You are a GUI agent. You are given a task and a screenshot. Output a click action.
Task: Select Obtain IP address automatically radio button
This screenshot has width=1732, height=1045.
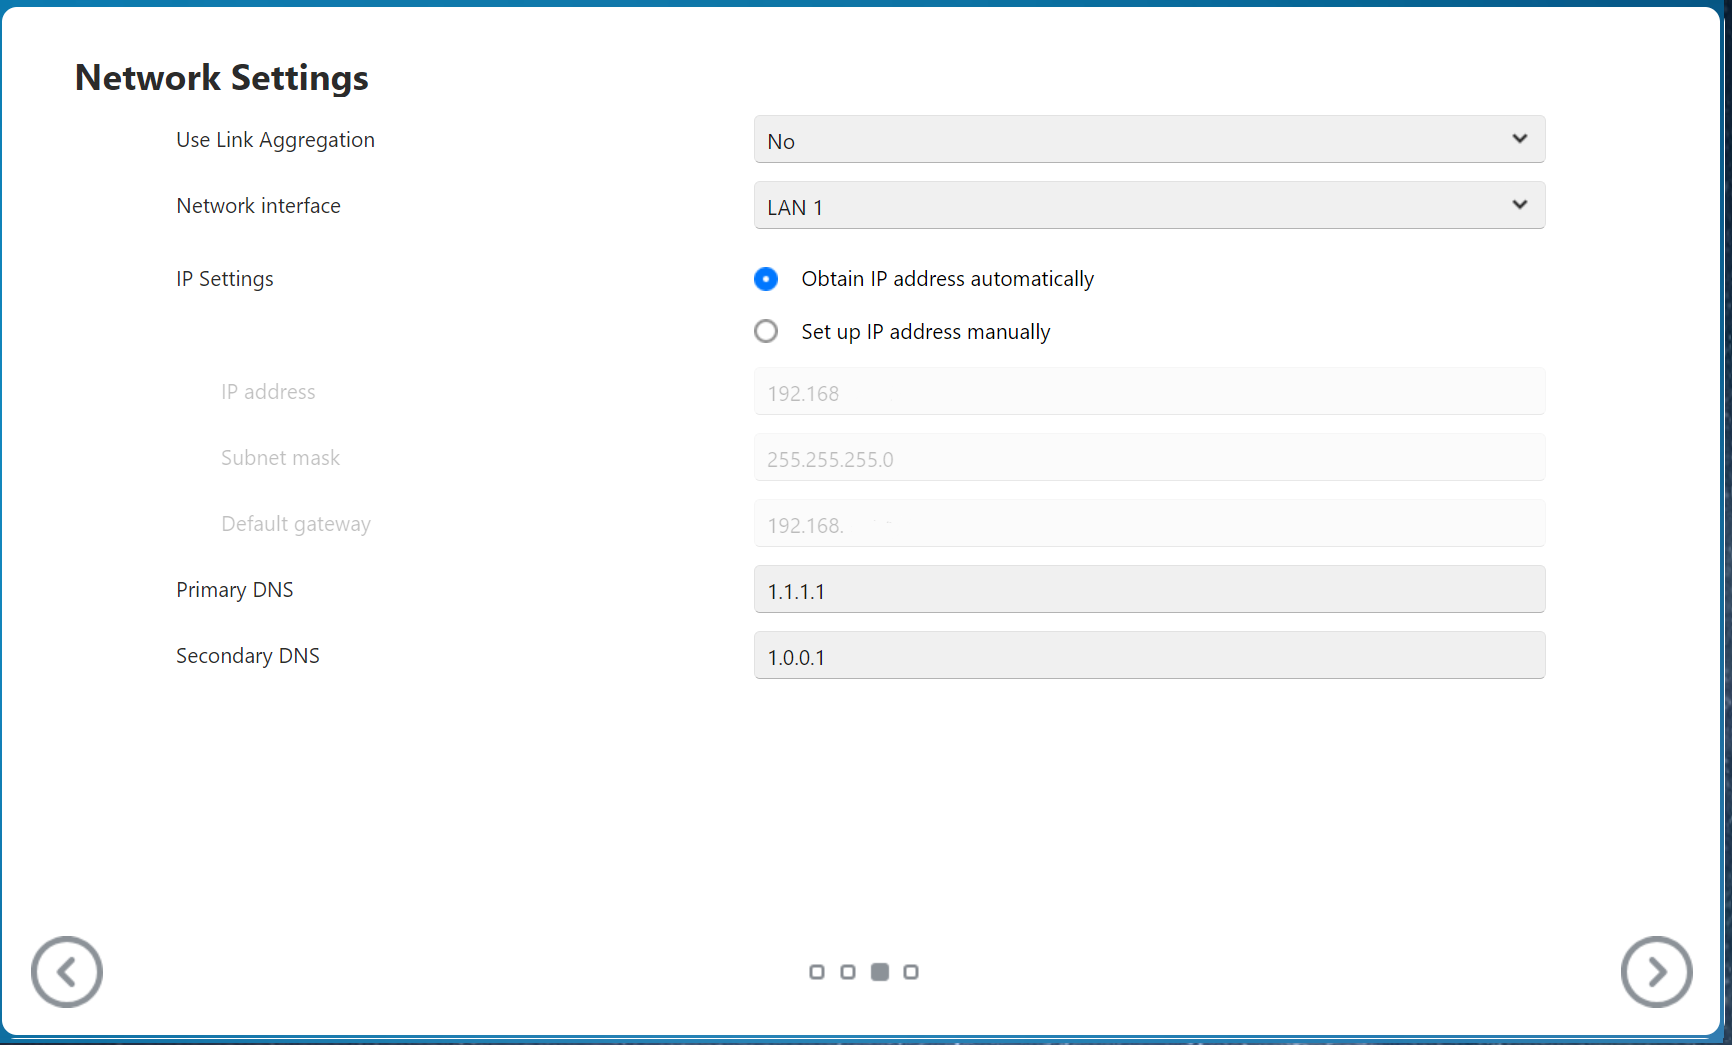766,279
